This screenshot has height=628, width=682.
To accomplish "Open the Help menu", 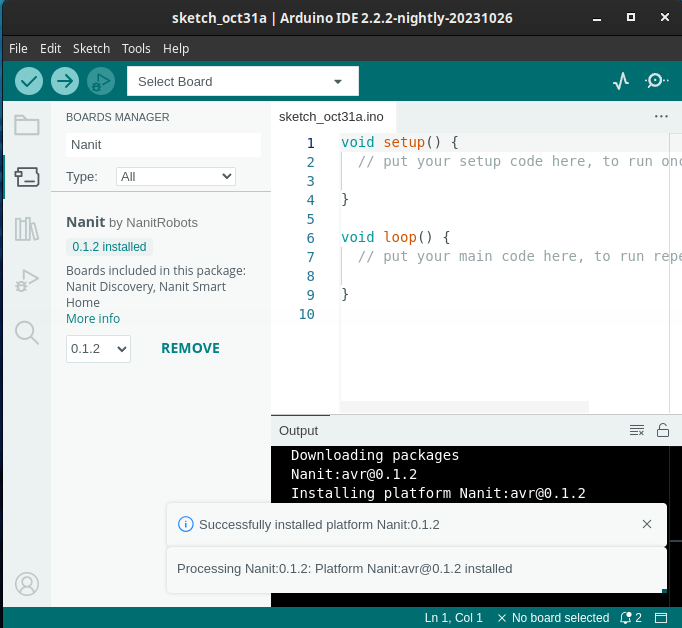I will point(176,49).
